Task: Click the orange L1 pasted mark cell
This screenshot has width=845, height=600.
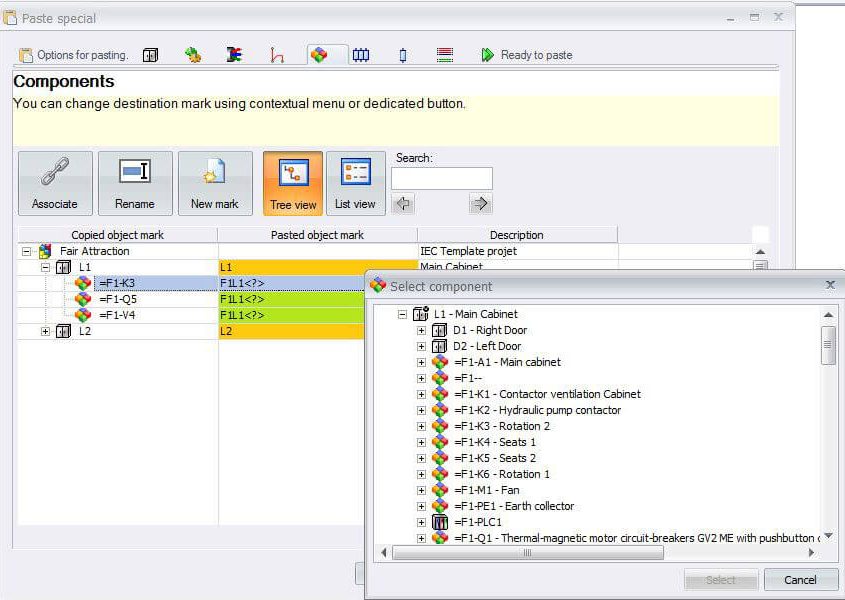Action: pyautogui.click(x=318, y=267)
